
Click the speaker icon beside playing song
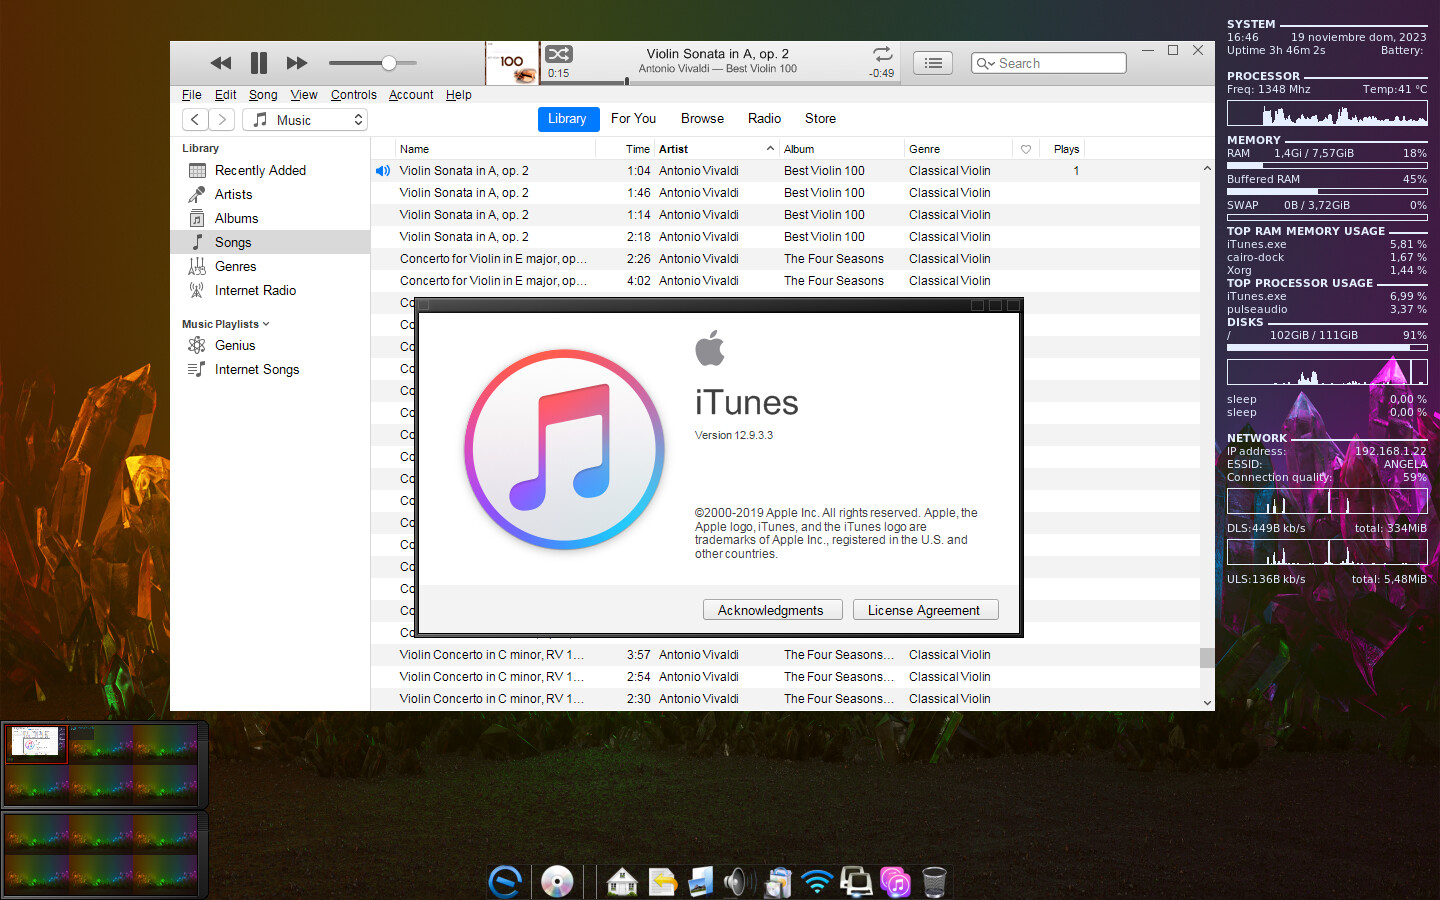(382, 171)
